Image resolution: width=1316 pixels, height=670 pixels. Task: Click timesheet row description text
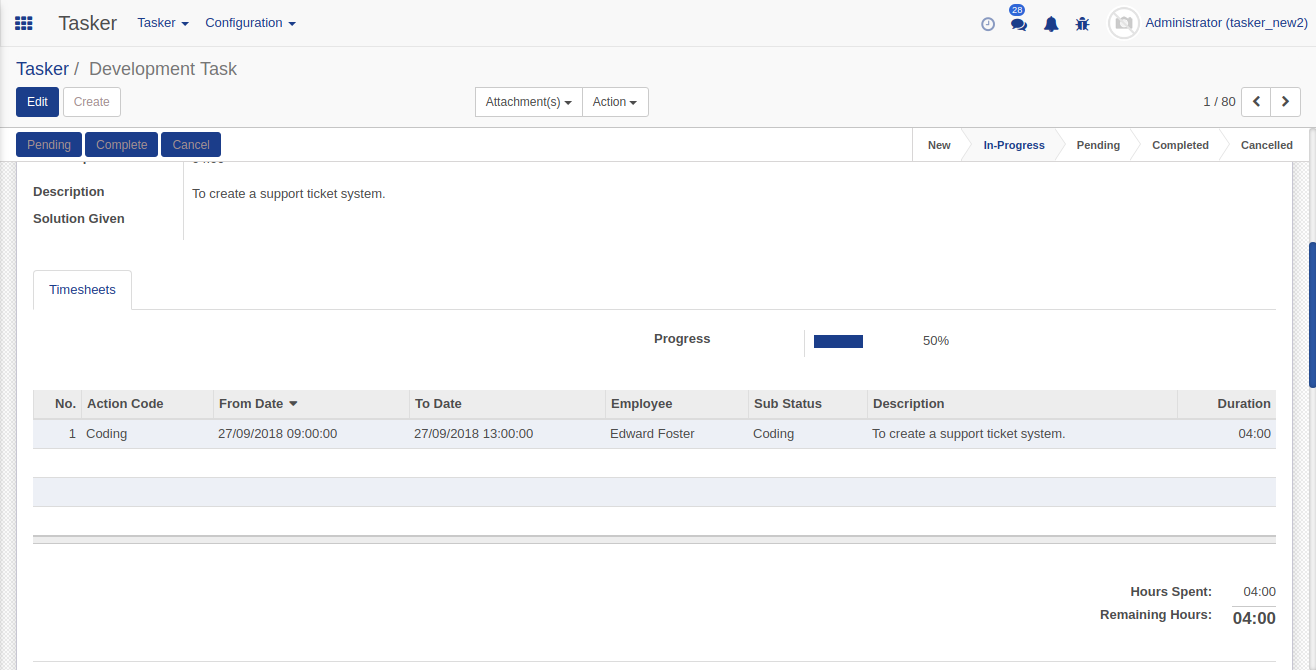pyautogui.click(x=969, y=434)
